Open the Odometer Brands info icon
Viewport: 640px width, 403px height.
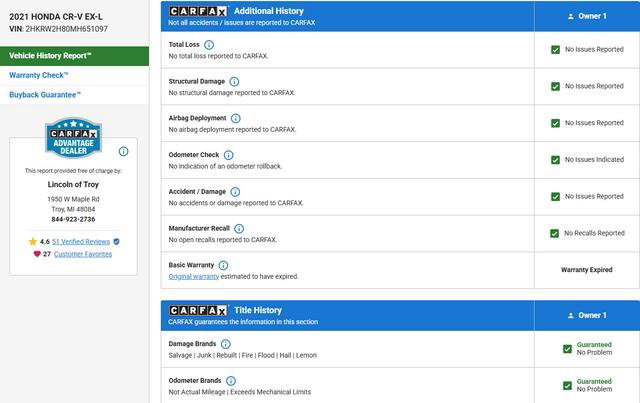pos(231,381)
